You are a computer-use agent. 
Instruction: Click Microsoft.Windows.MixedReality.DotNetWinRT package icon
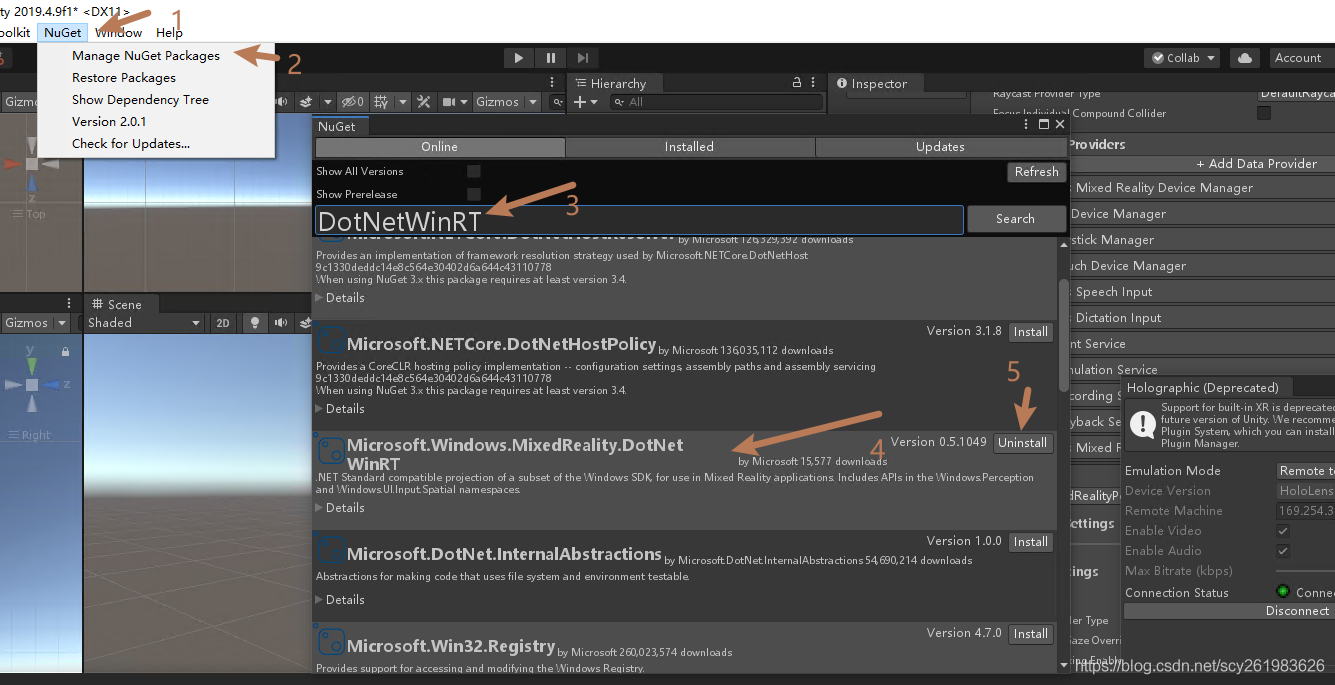[x=331, y=450]
